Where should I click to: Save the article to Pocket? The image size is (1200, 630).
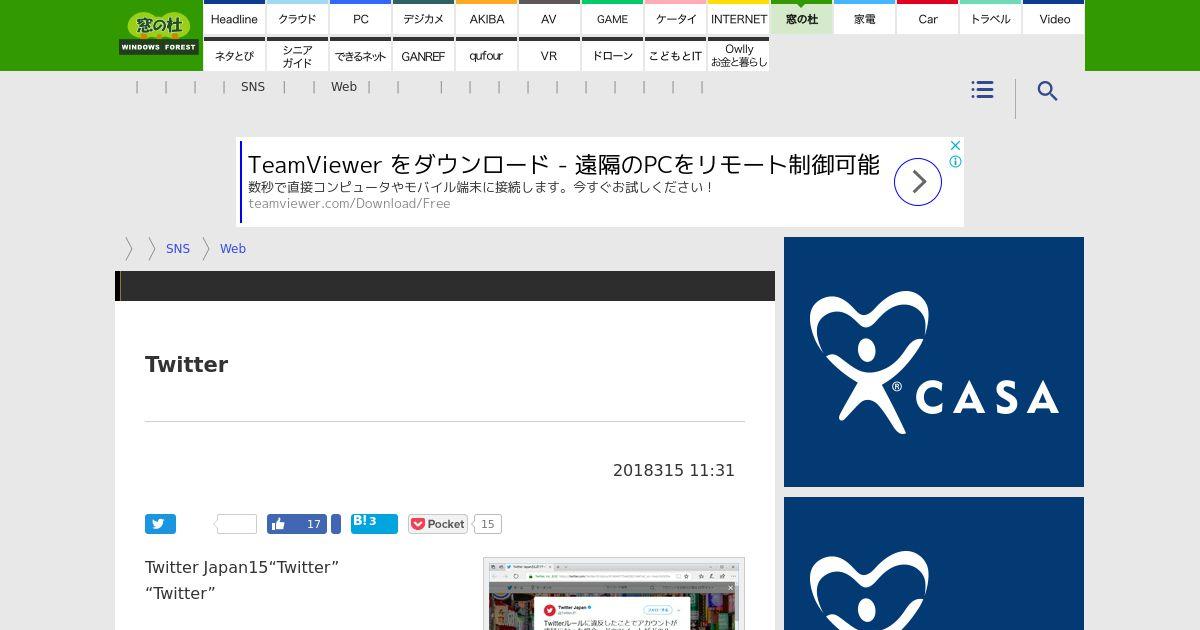point(438,524)
